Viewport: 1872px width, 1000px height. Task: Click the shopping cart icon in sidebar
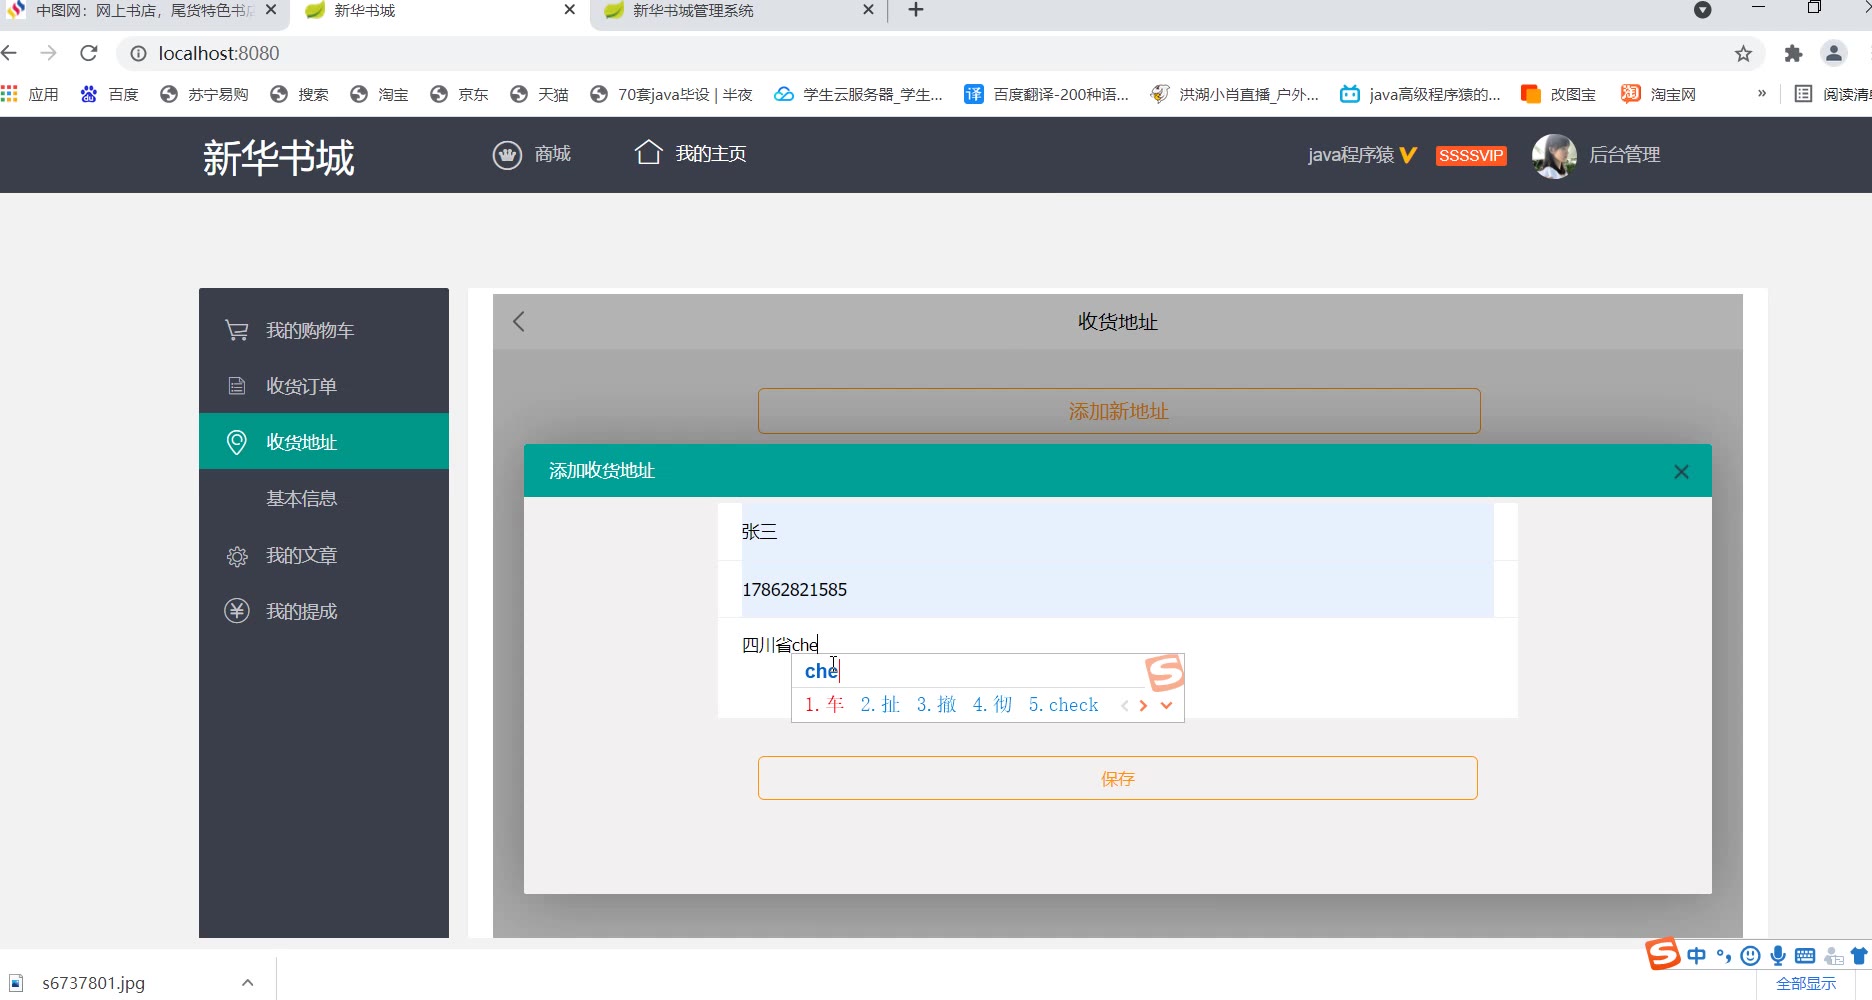pos(236,330)
